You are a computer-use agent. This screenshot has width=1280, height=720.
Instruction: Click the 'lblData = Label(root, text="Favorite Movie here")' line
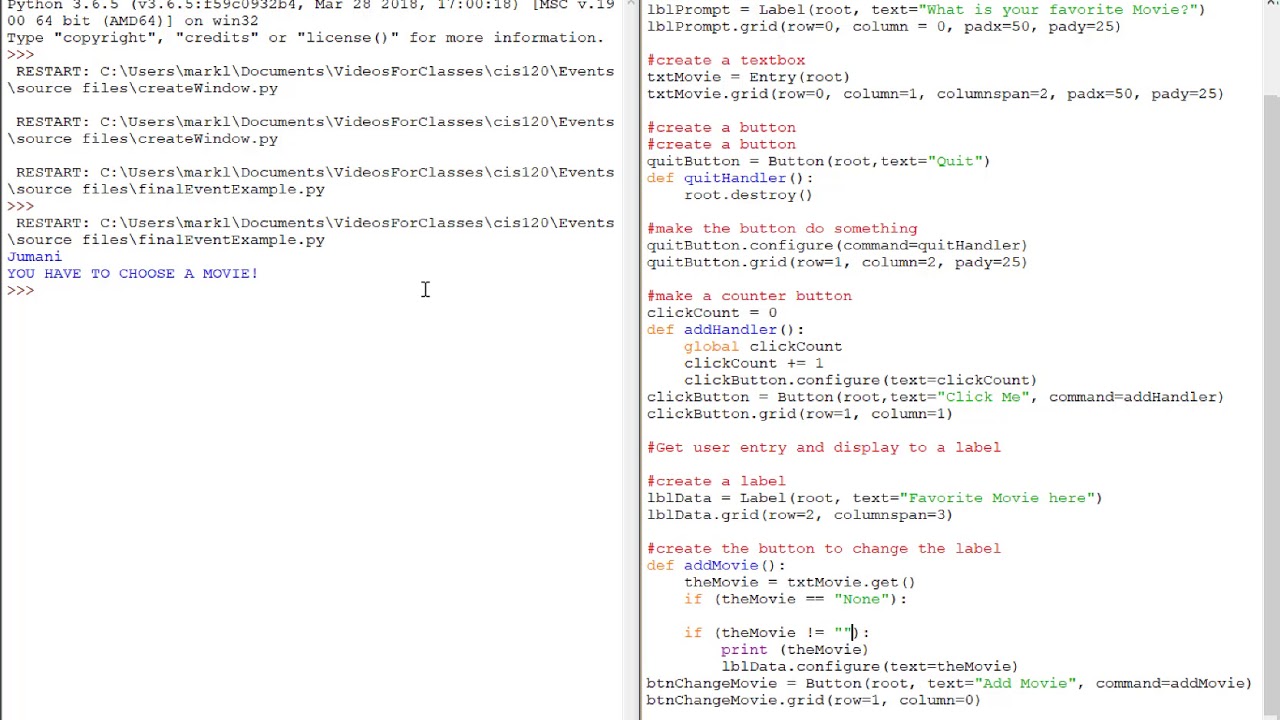coord(874,498)
